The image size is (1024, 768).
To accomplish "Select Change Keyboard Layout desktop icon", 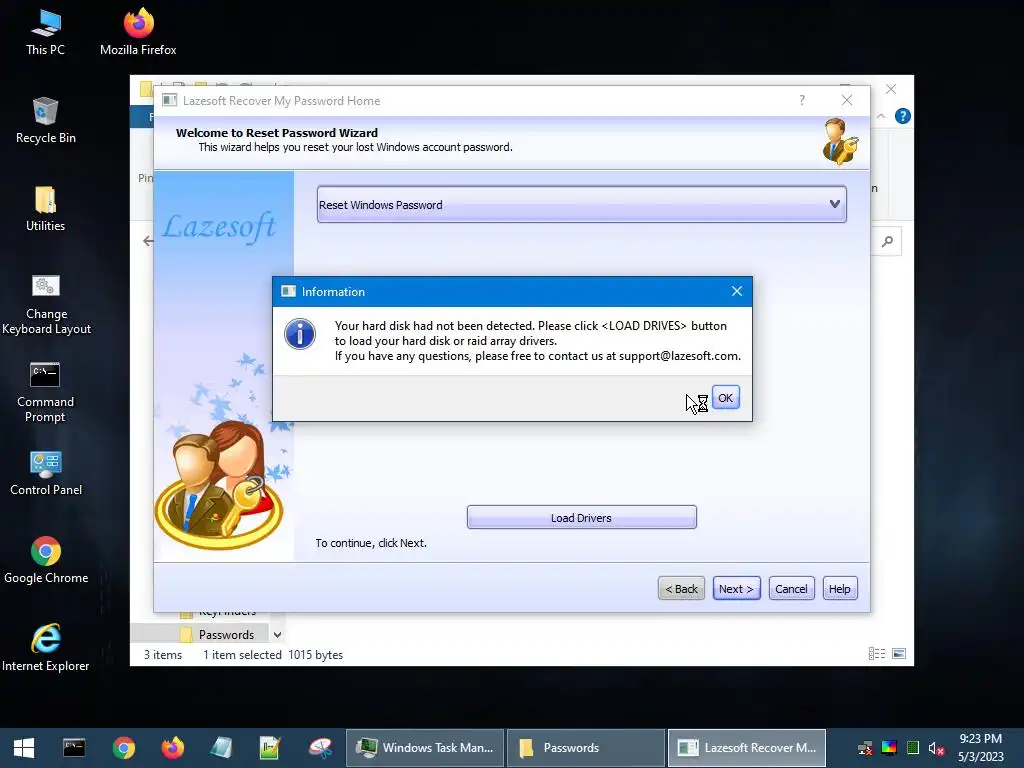I will (x=46, y=305).
